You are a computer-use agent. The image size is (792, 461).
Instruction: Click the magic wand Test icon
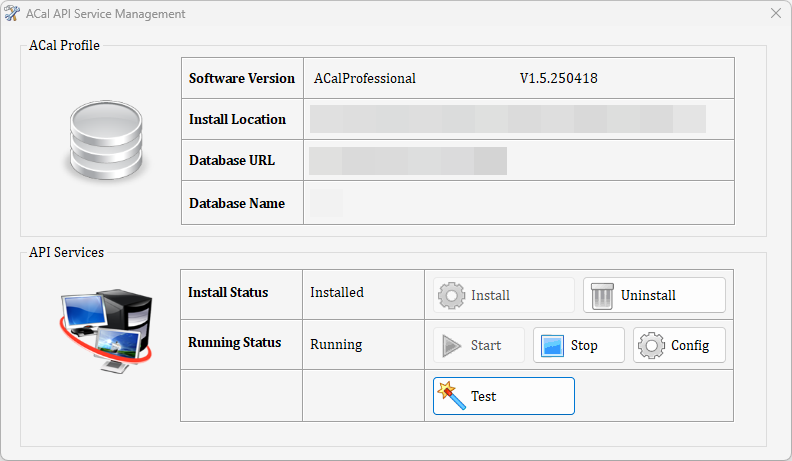click(x=452, y=395)
